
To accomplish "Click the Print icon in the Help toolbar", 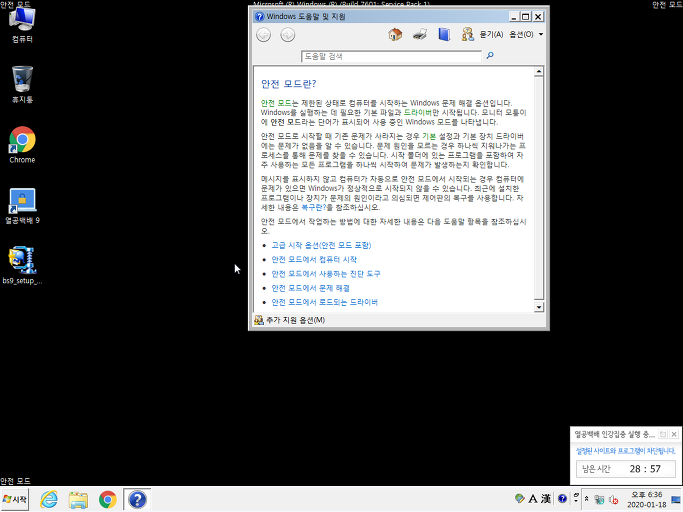I will tap(419, 34).
